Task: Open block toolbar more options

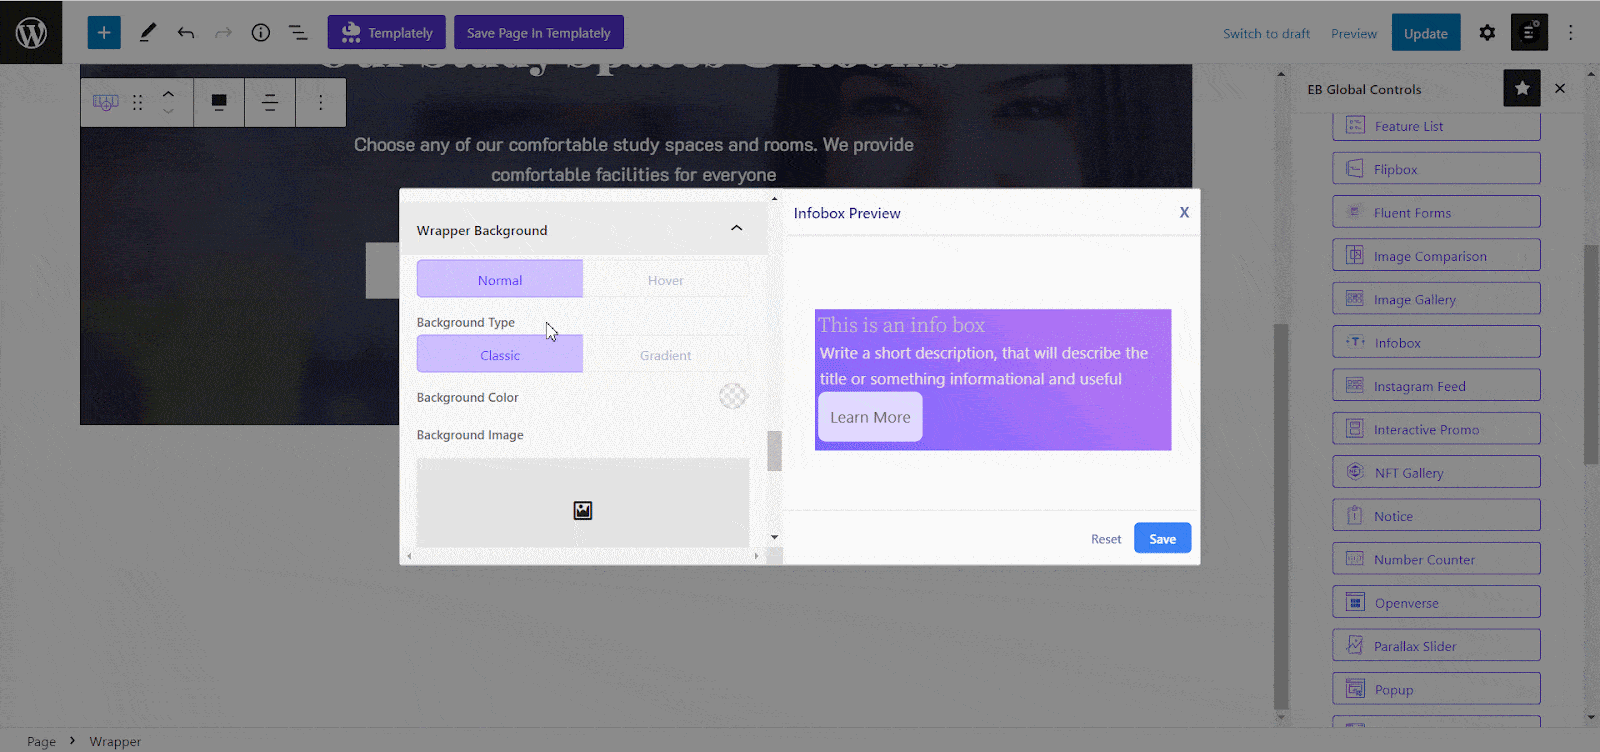Action: pos(321,102)
